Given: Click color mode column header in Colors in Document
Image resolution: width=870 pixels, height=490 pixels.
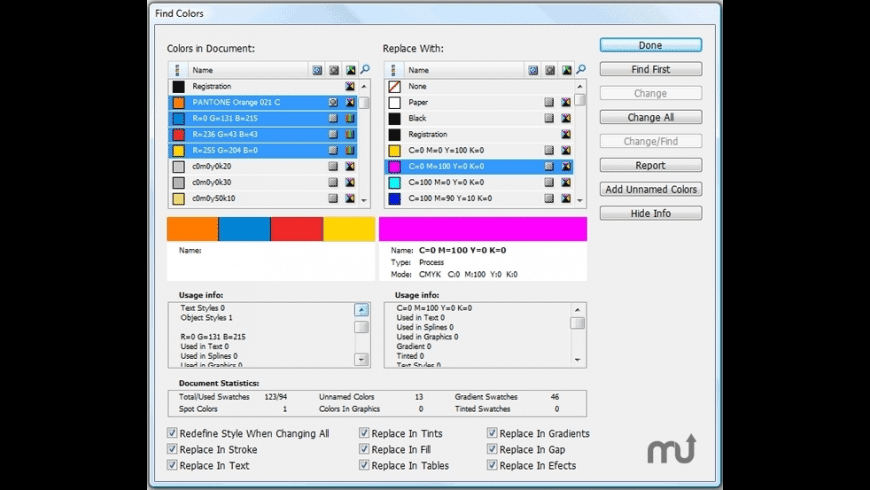Looking at the screenshot, I should (x=351, y=70).
